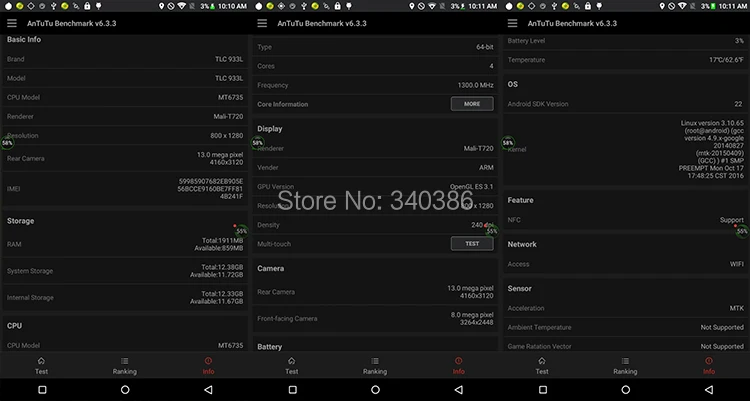750x401 pixels.
Task: Click the TEST button beside Multi-touch
Action: click(472, 244)
